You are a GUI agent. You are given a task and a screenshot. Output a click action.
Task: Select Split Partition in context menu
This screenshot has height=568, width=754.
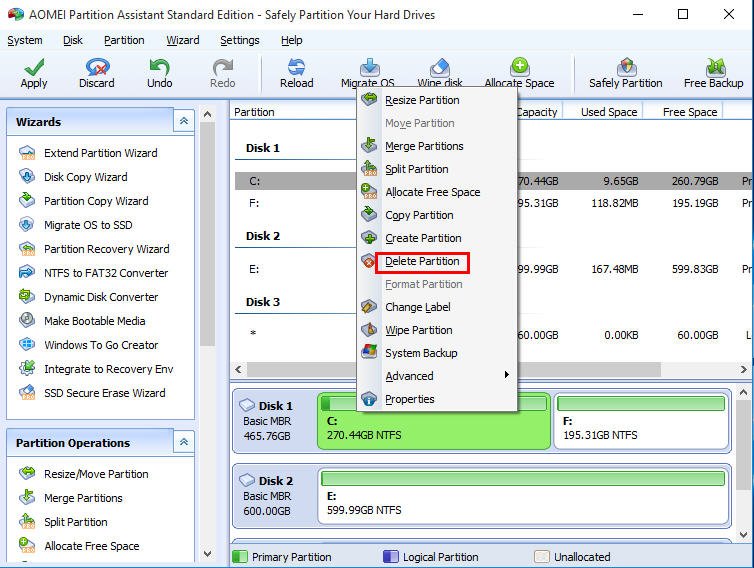437,169
